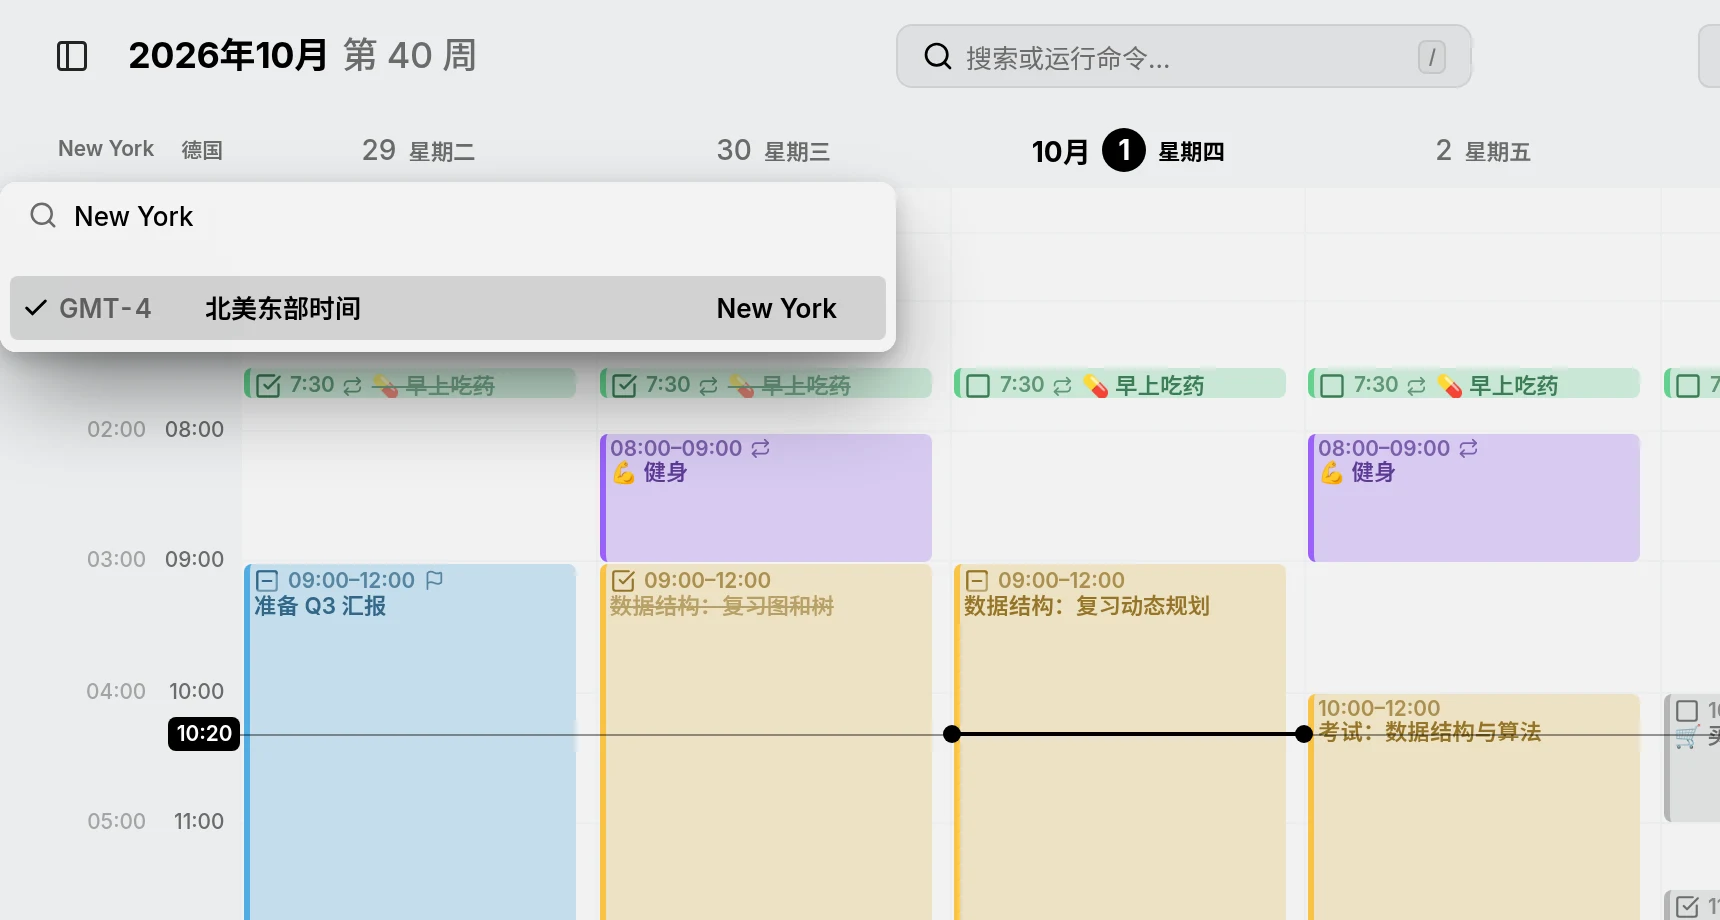
Task: Check Thursday 7:30 早上吃药 task
Action: click(x=978, y=385)
